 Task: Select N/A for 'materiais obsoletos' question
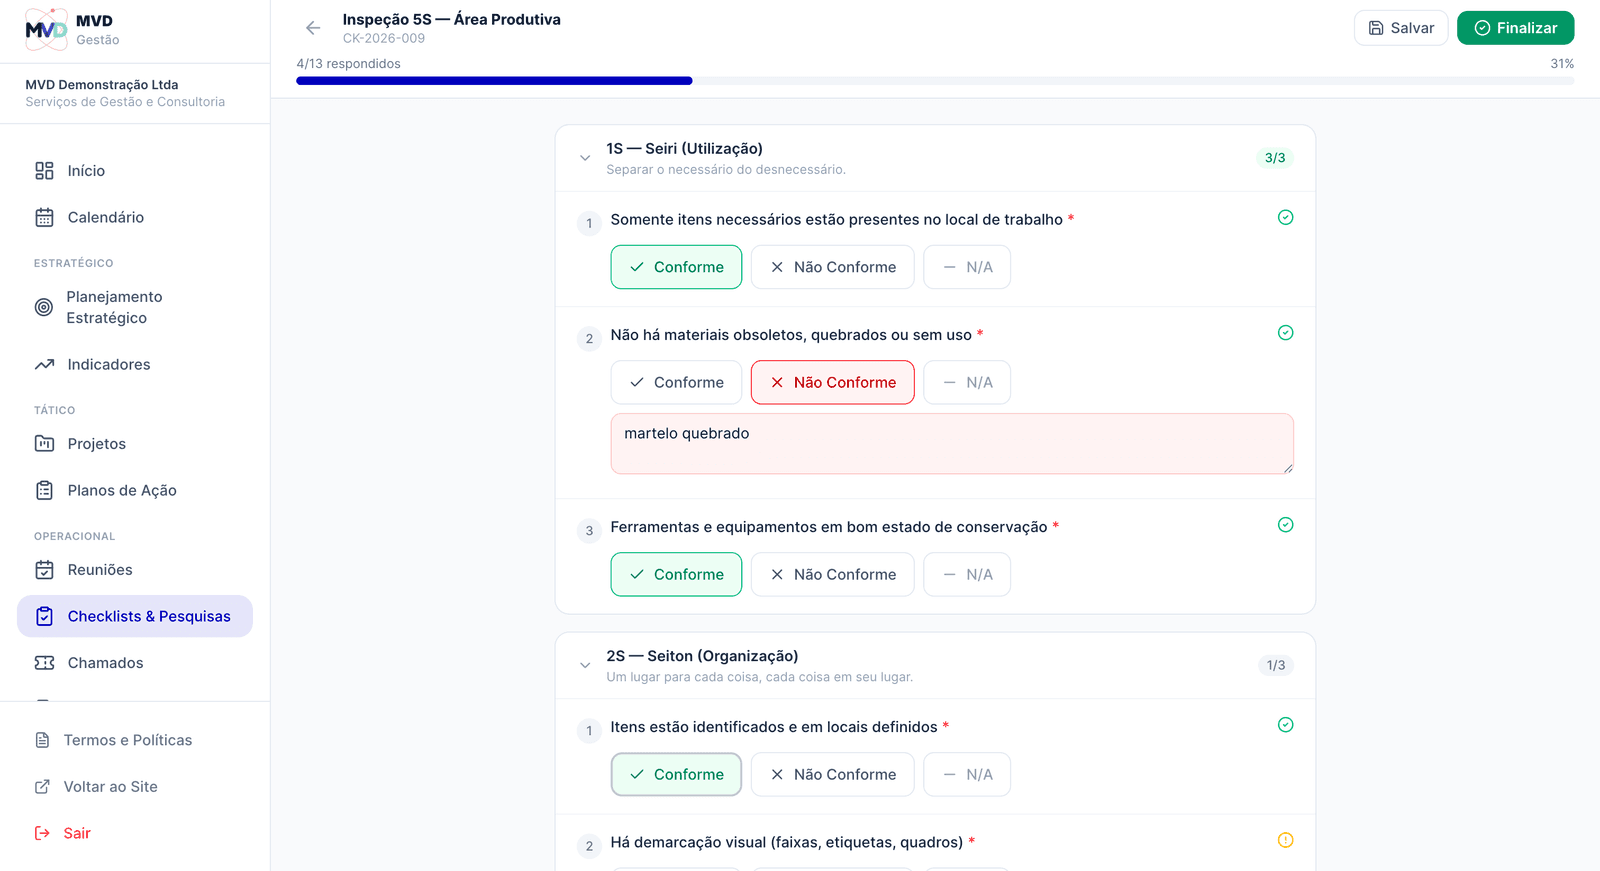coord(967,382)
